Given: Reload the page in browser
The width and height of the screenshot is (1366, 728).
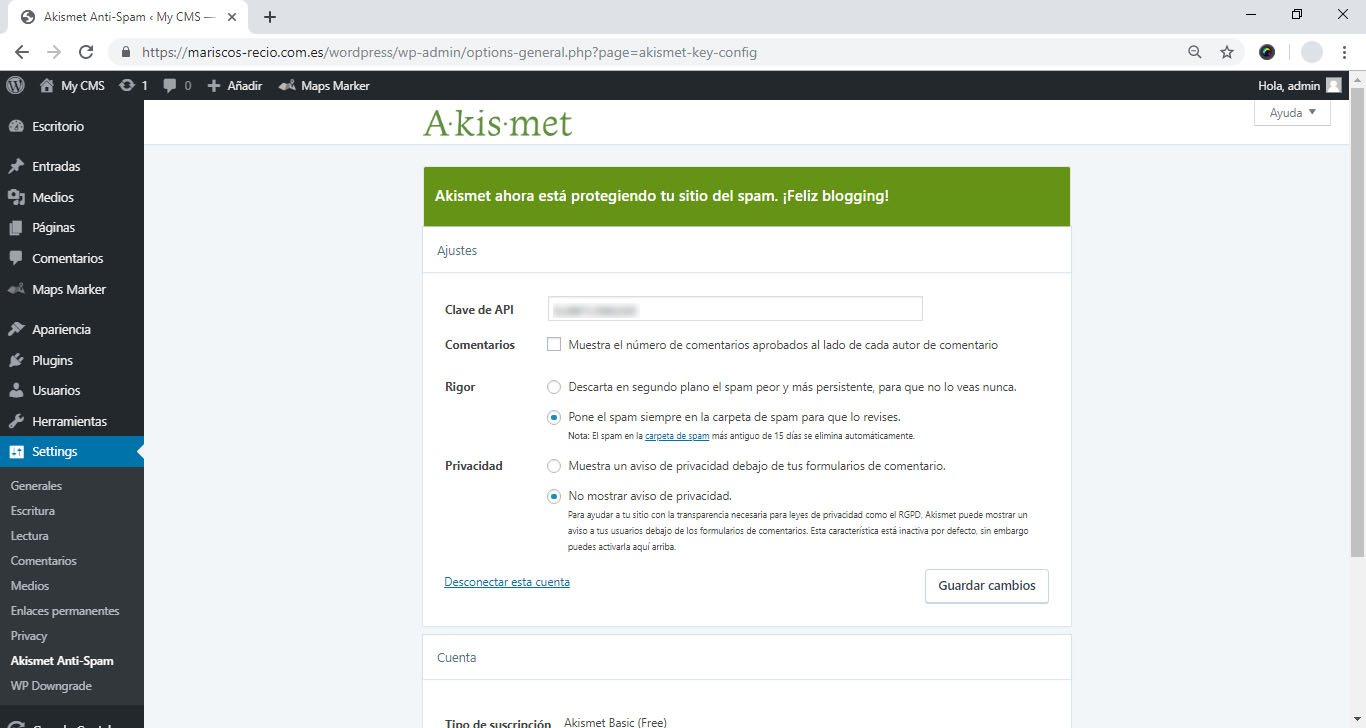Looking at the screenshot, I should (x=86, y=52).
